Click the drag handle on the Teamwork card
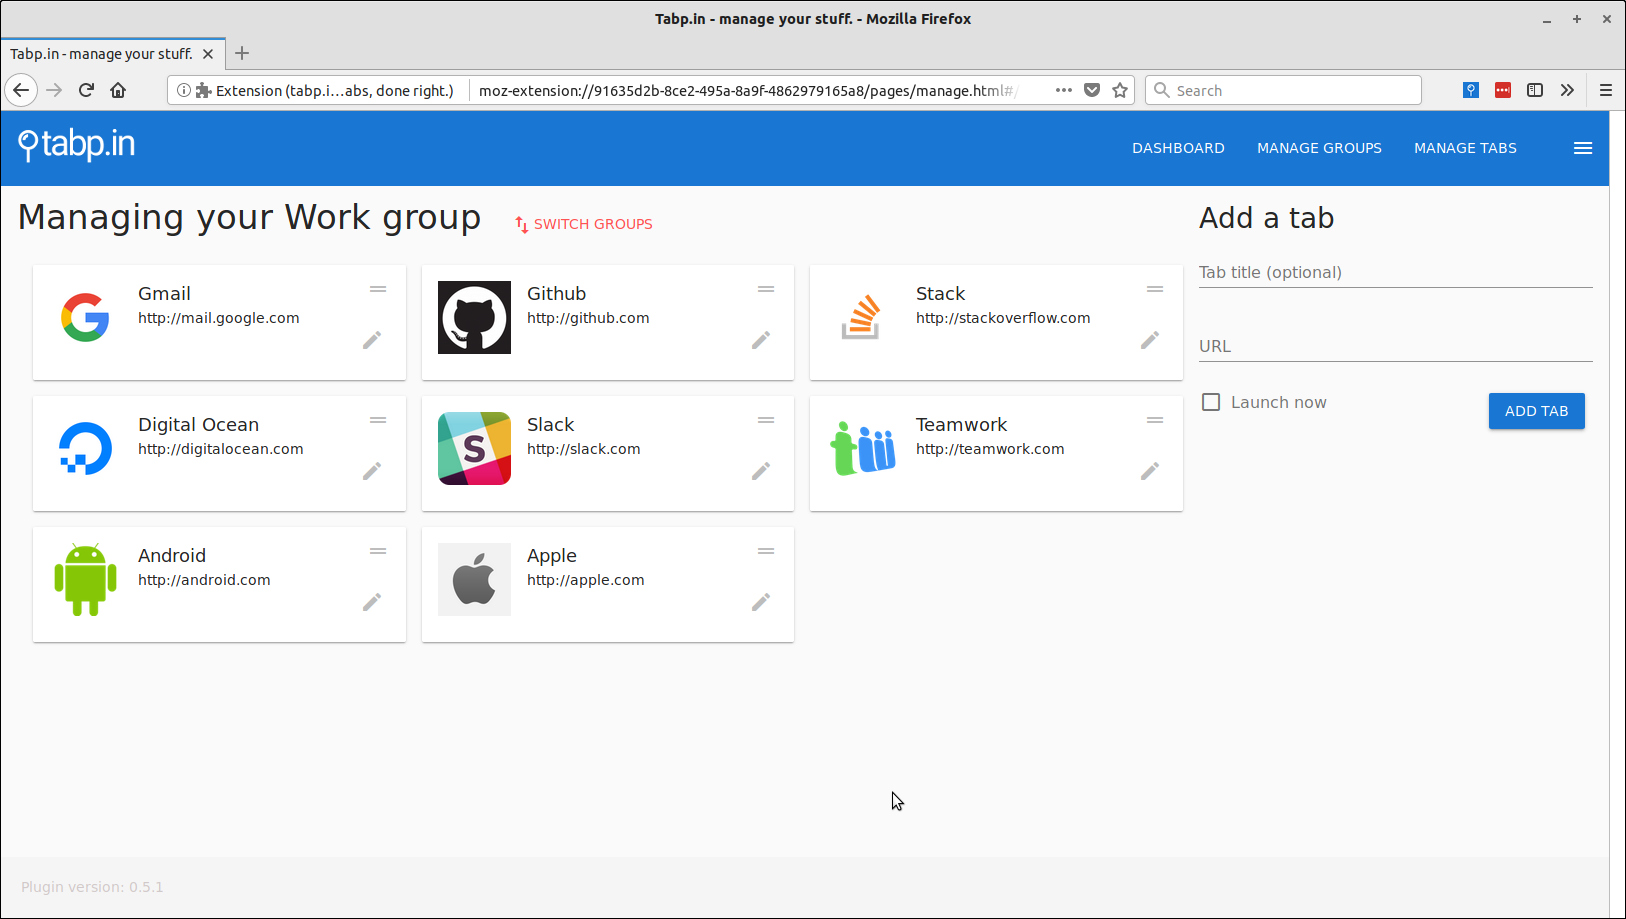 [1155, 420]
